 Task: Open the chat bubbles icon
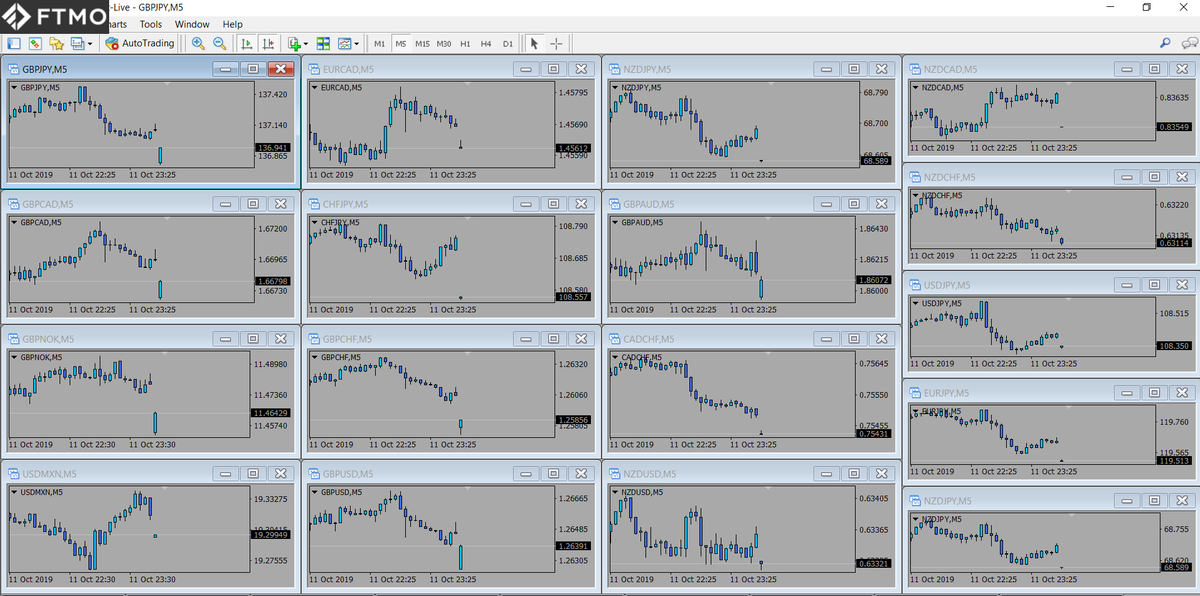coord(1188,43)
